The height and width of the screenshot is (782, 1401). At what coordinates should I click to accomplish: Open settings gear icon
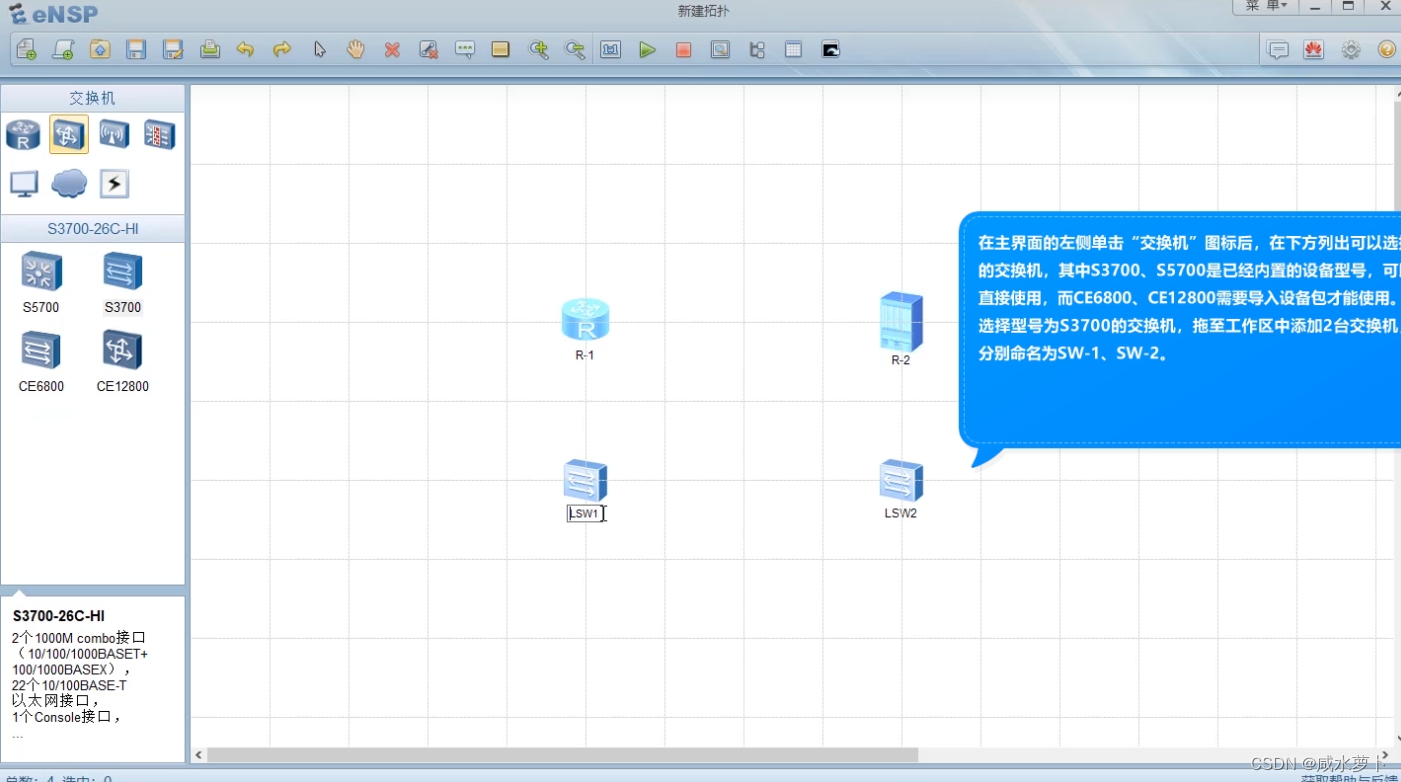tap(1351, 49)
